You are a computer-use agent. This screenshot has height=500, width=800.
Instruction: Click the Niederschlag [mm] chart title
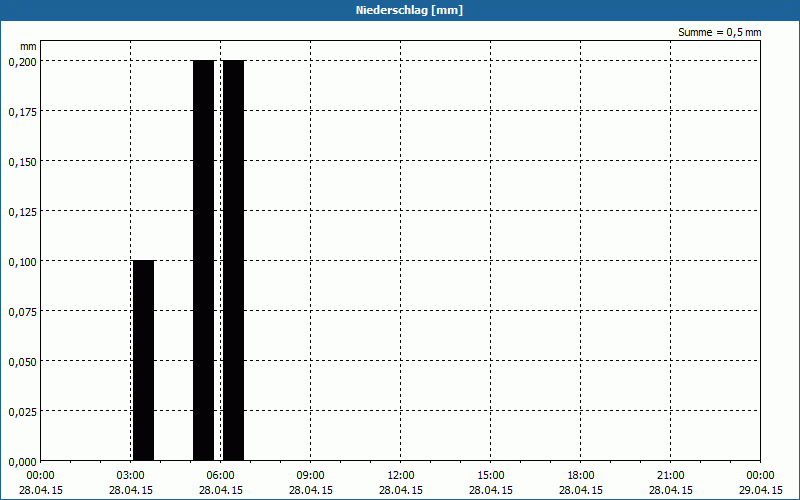click(x=409, y=10)
